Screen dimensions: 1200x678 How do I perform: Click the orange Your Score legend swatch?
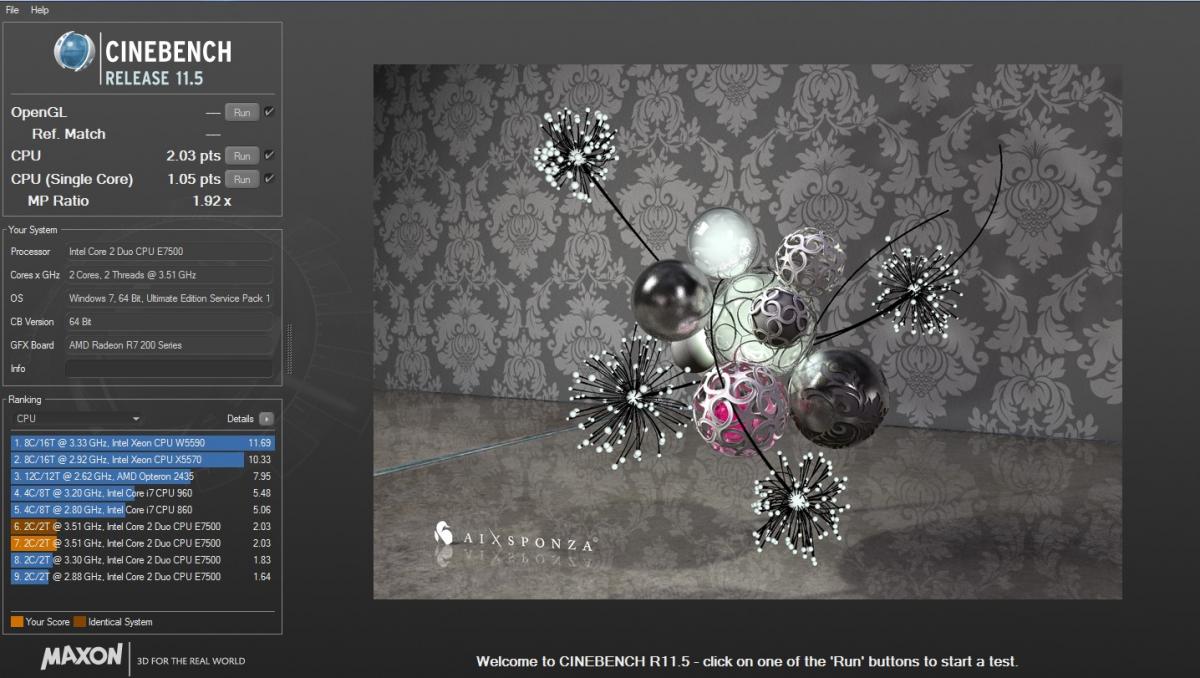[x=17, y=622]
